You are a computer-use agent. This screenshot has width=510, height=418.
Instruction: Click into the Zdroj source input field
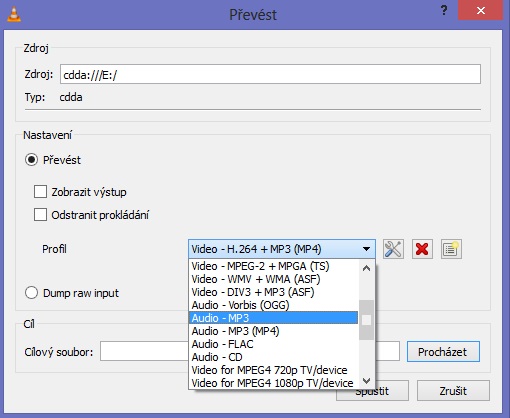pos(270,74)
